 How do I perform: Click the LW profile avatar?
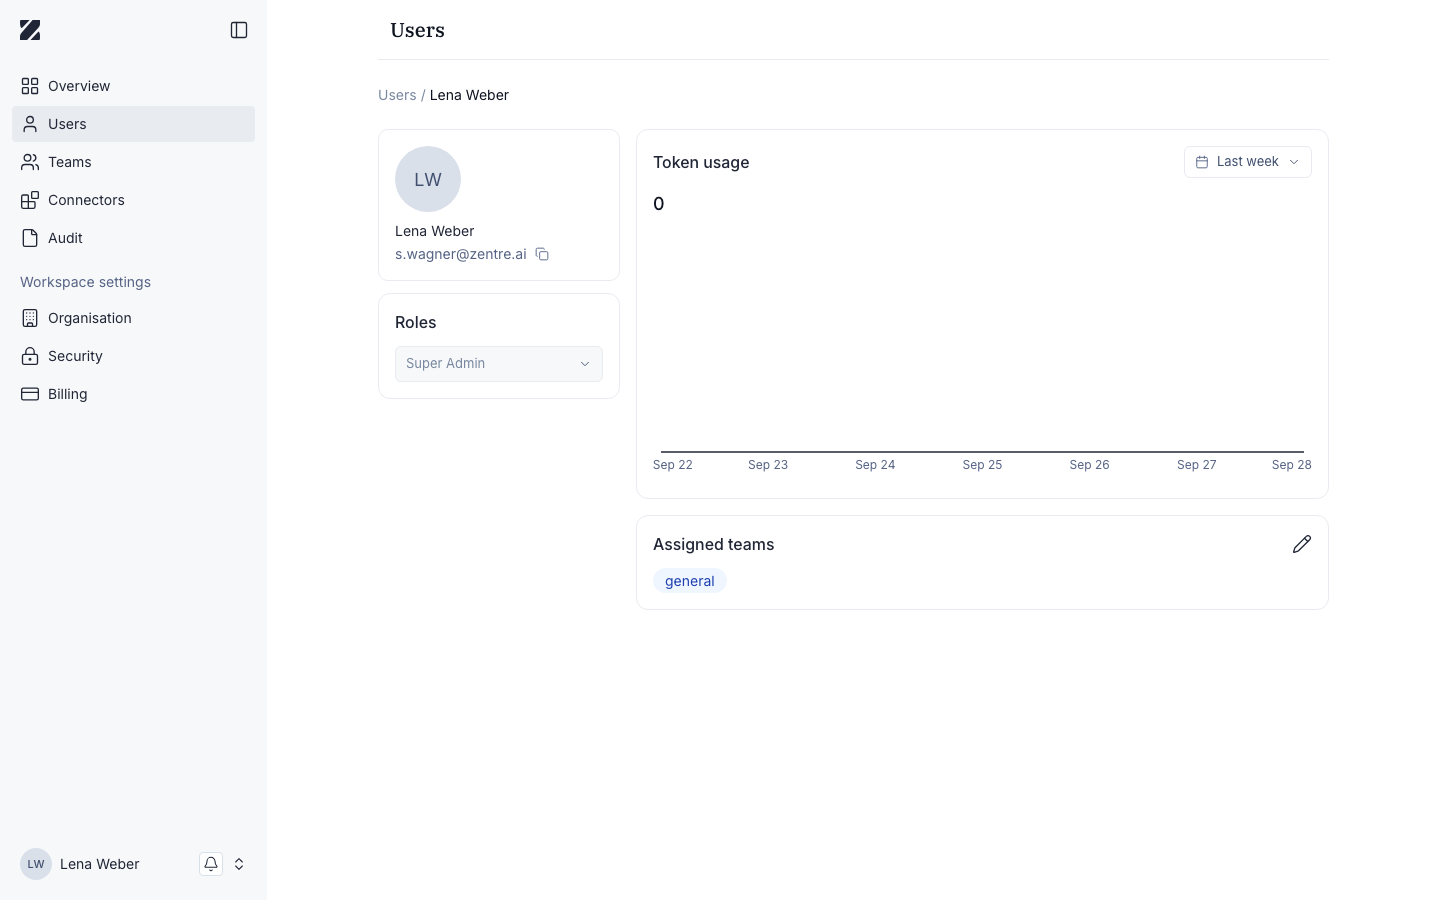[x=428, y=180]
